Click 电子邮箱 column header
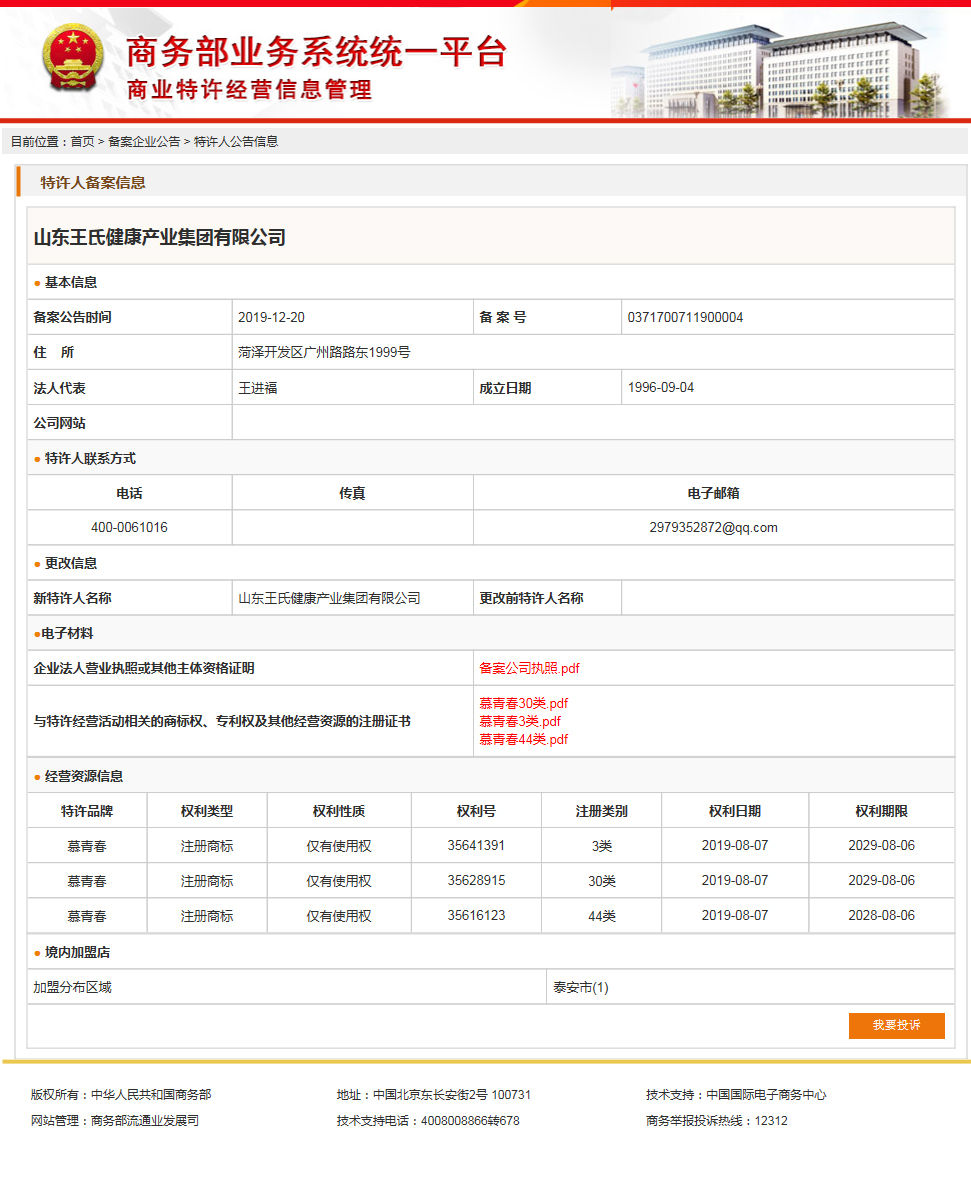Screen dimensions: 971x1203 click(x=713, y=493)
